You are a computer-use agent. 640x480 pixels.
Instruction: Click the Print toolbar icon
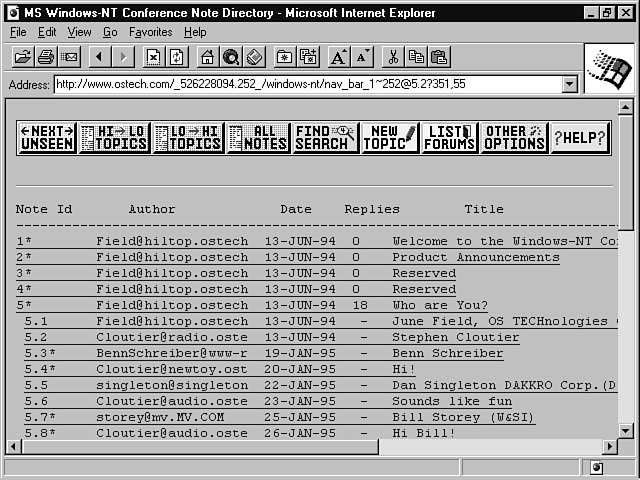(x=46, y=57)
